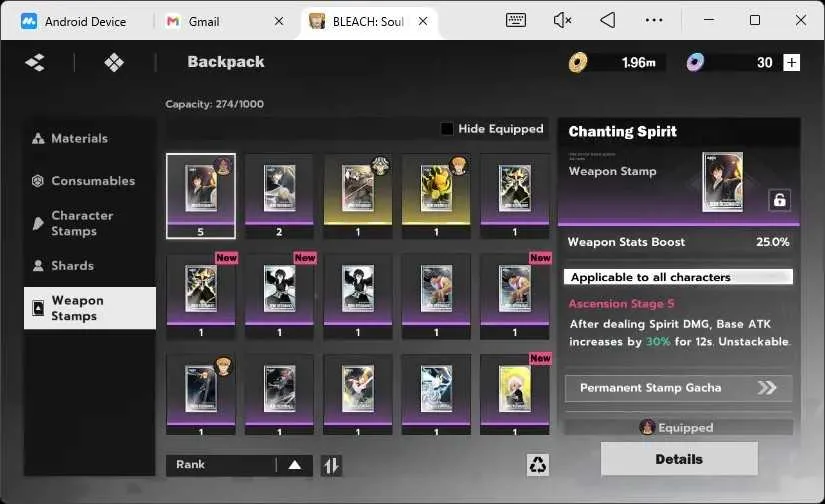Select the middle stamp in second row
Screen dimensions: 825x504
tap(358, 297)
